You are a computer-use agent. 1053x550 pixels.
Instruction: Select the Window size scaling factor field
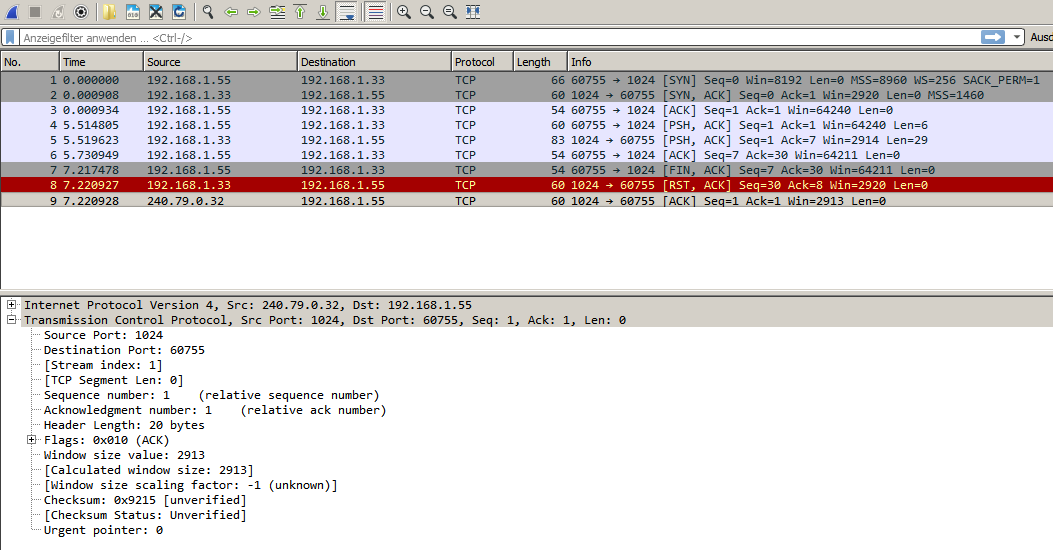point(191,485)
